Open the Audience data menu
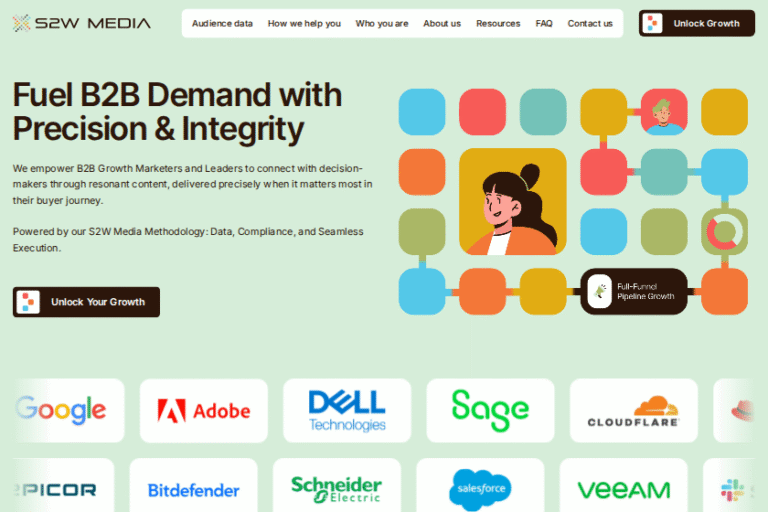Viewport: 768px width, 512px height. 222,24
